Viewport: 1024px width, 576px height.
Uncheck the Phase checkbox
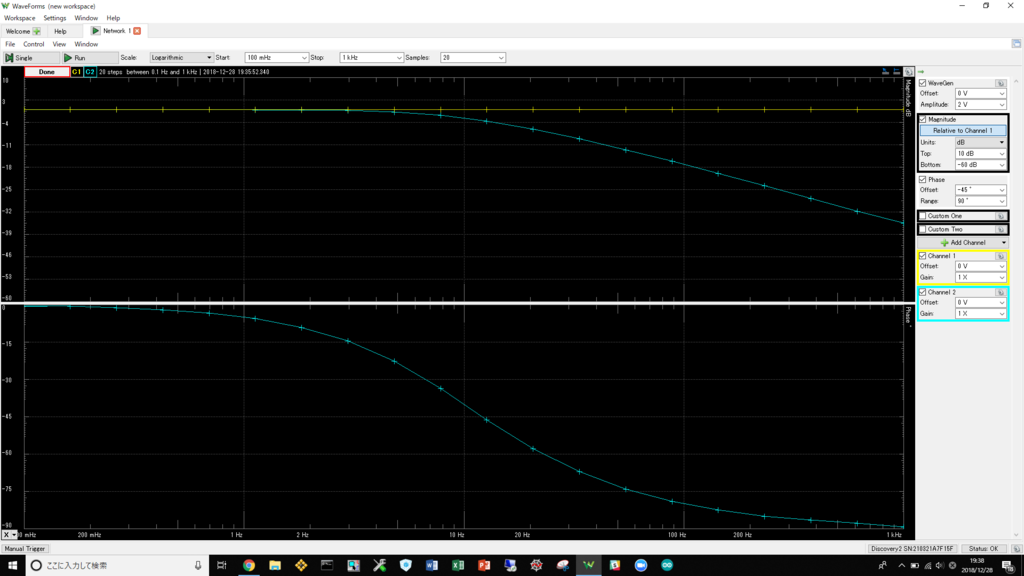[923, 180]
